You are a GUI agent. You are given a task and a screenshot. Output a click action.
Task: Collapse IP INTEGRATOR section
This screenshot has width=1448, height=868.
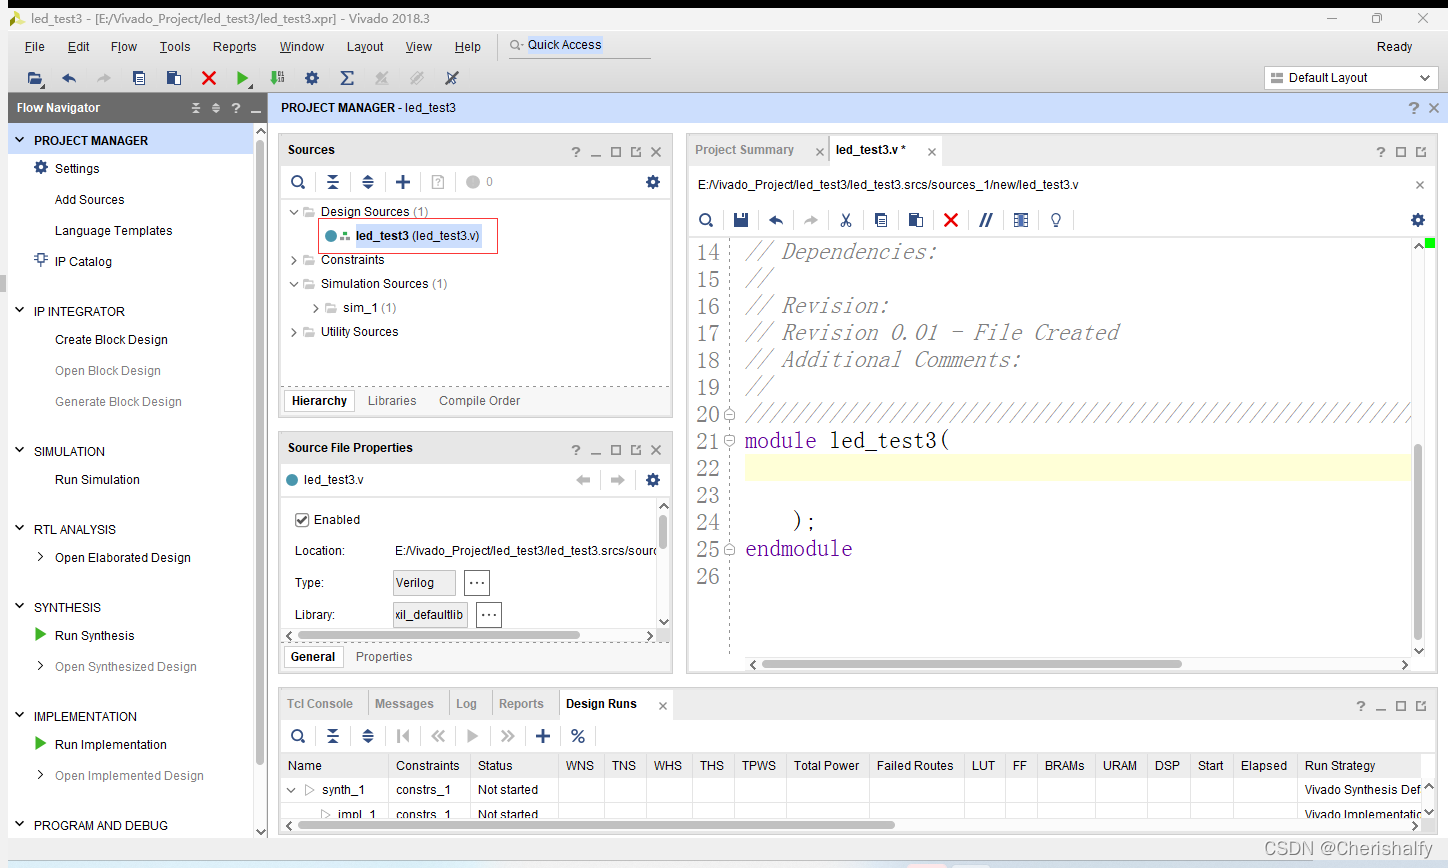pos(20,310)
